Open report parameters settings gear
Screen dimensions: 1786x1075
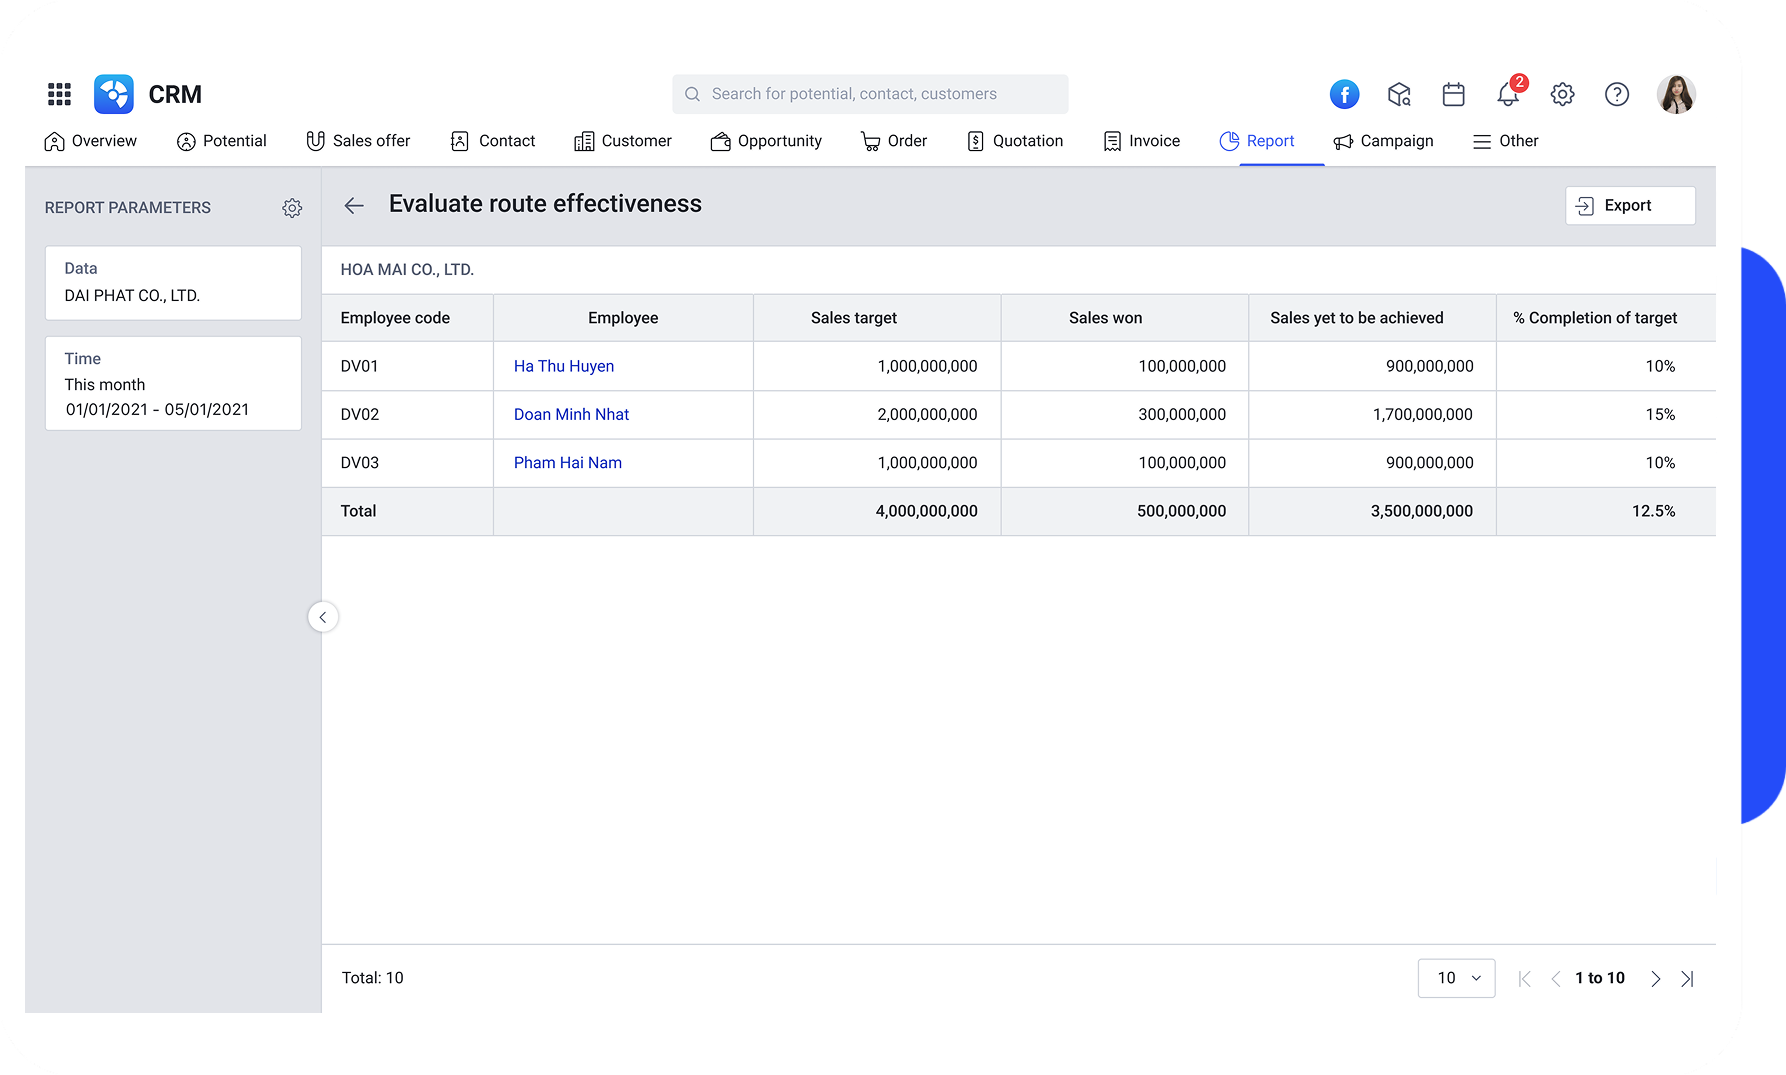[291, 207]
